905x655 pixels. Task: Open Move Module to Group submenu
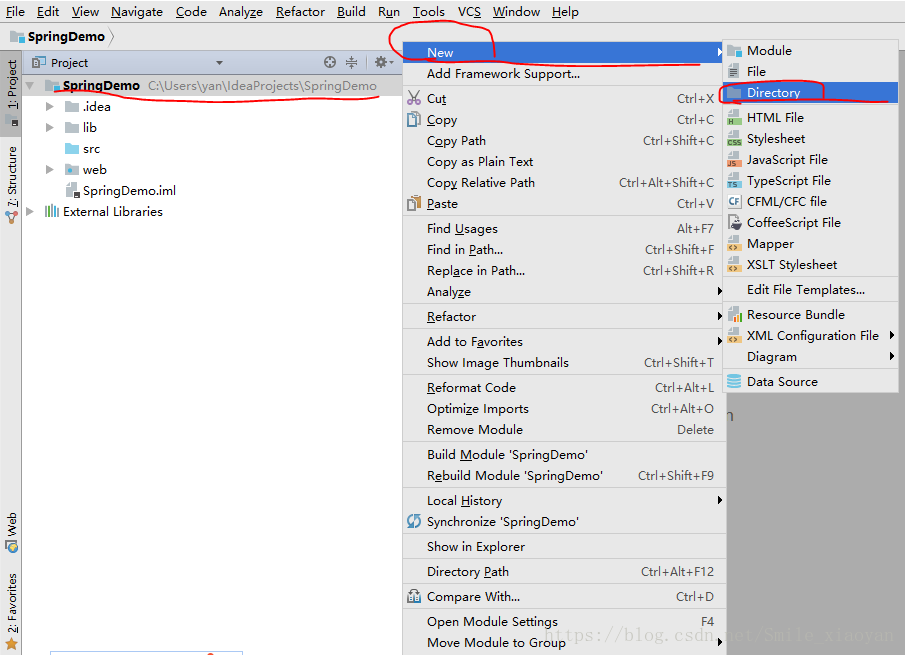(564, 642)
